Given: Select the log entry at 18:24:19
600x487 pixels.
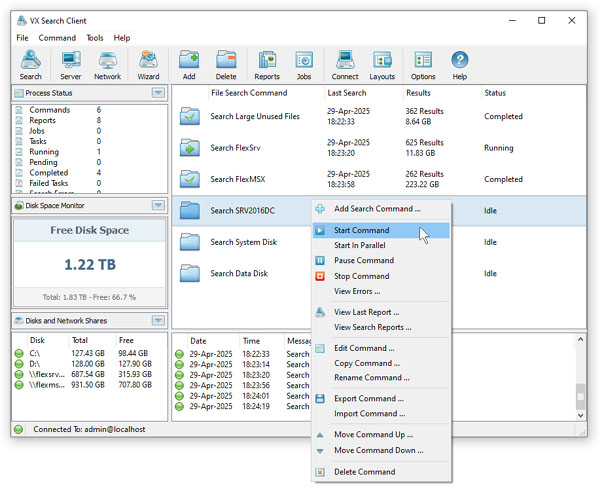Looking at the screenshot, I should (242, 406).
